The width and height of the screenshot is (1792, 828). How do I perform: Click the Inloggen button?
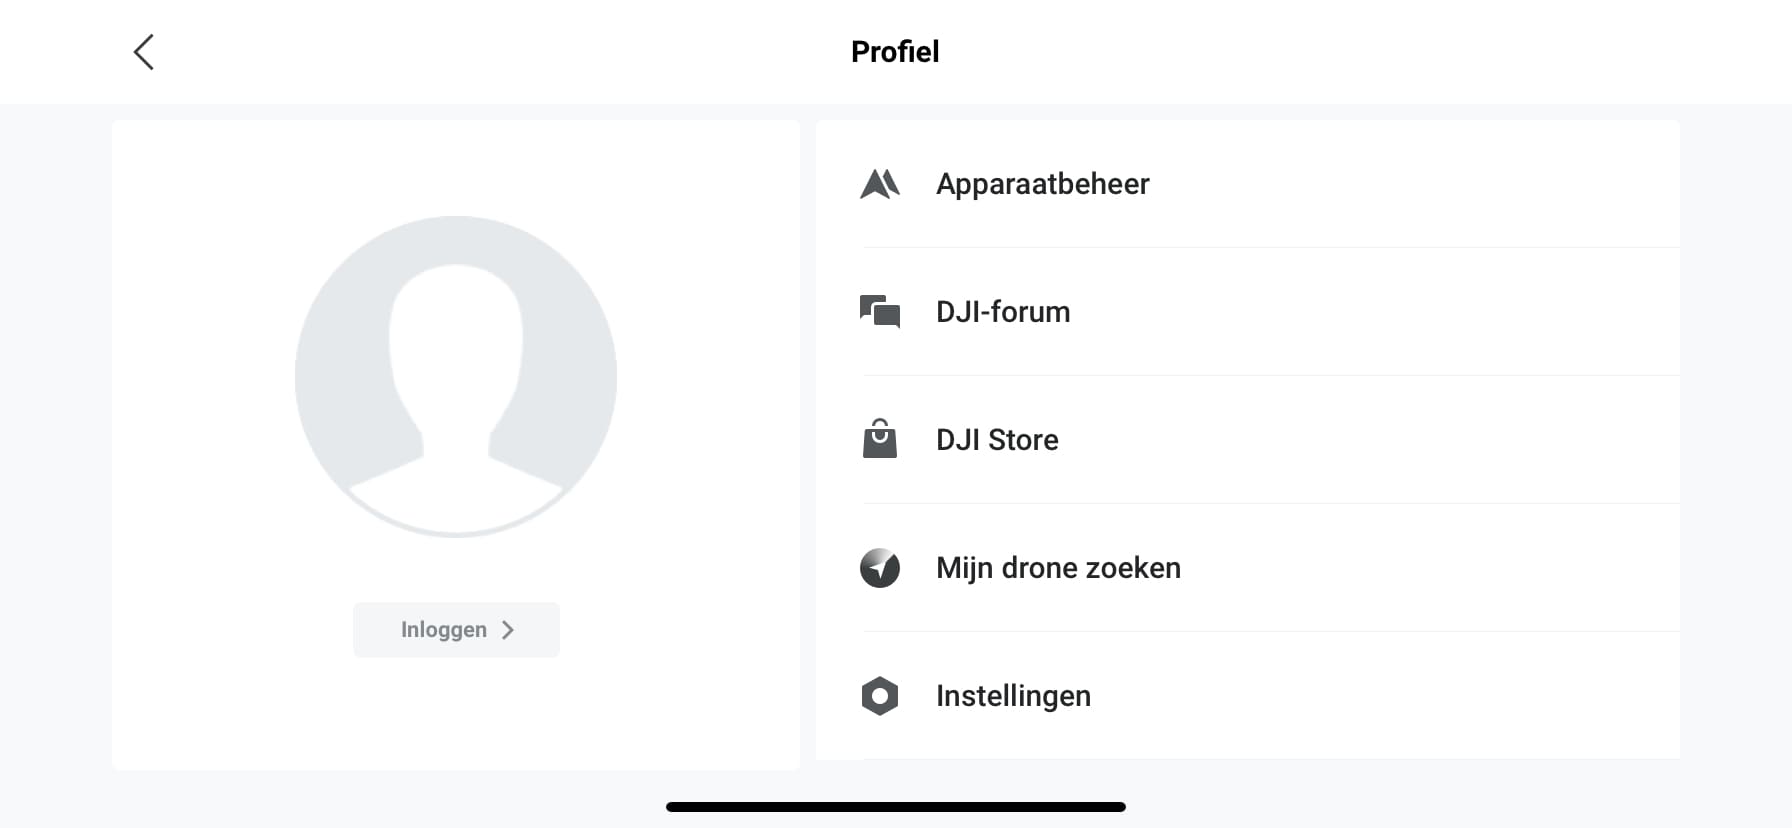pos(456,630)
